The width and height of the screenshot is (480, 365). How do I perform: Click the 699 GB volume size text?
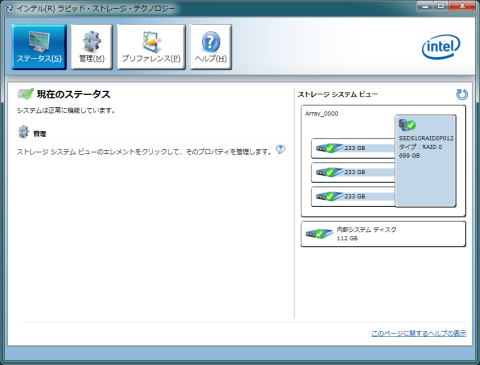coord(409,156)
